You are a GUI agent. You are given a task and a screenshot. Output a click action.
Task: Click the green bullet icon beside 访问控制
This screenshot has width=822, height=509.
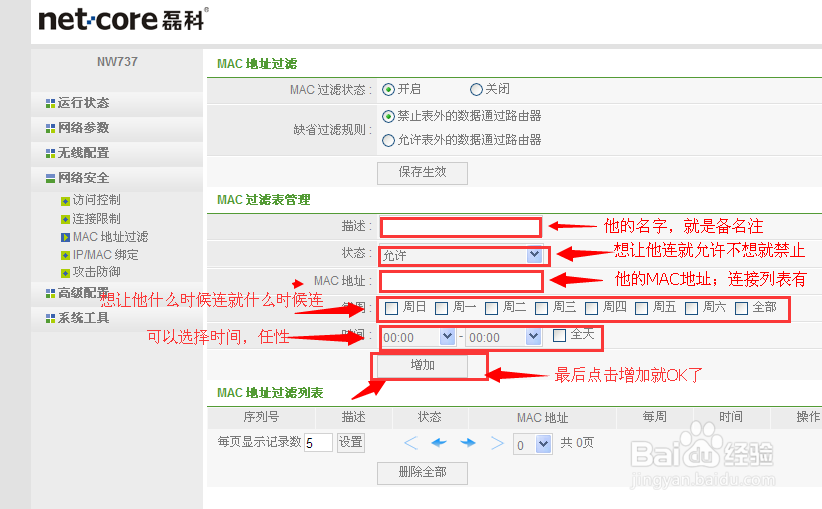point(65,201)
